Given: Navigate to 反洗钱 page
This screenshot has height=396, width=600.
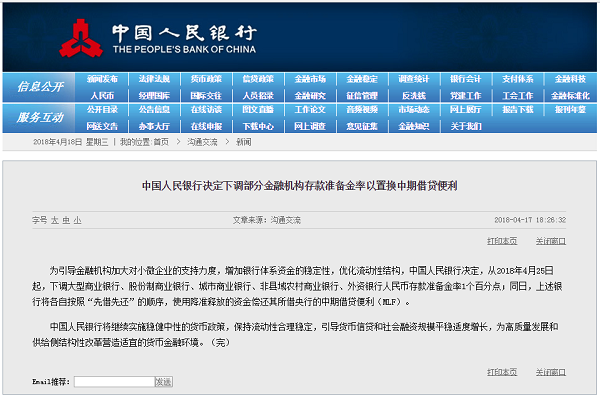Looking at the screenshot, I should coord(414,96).
